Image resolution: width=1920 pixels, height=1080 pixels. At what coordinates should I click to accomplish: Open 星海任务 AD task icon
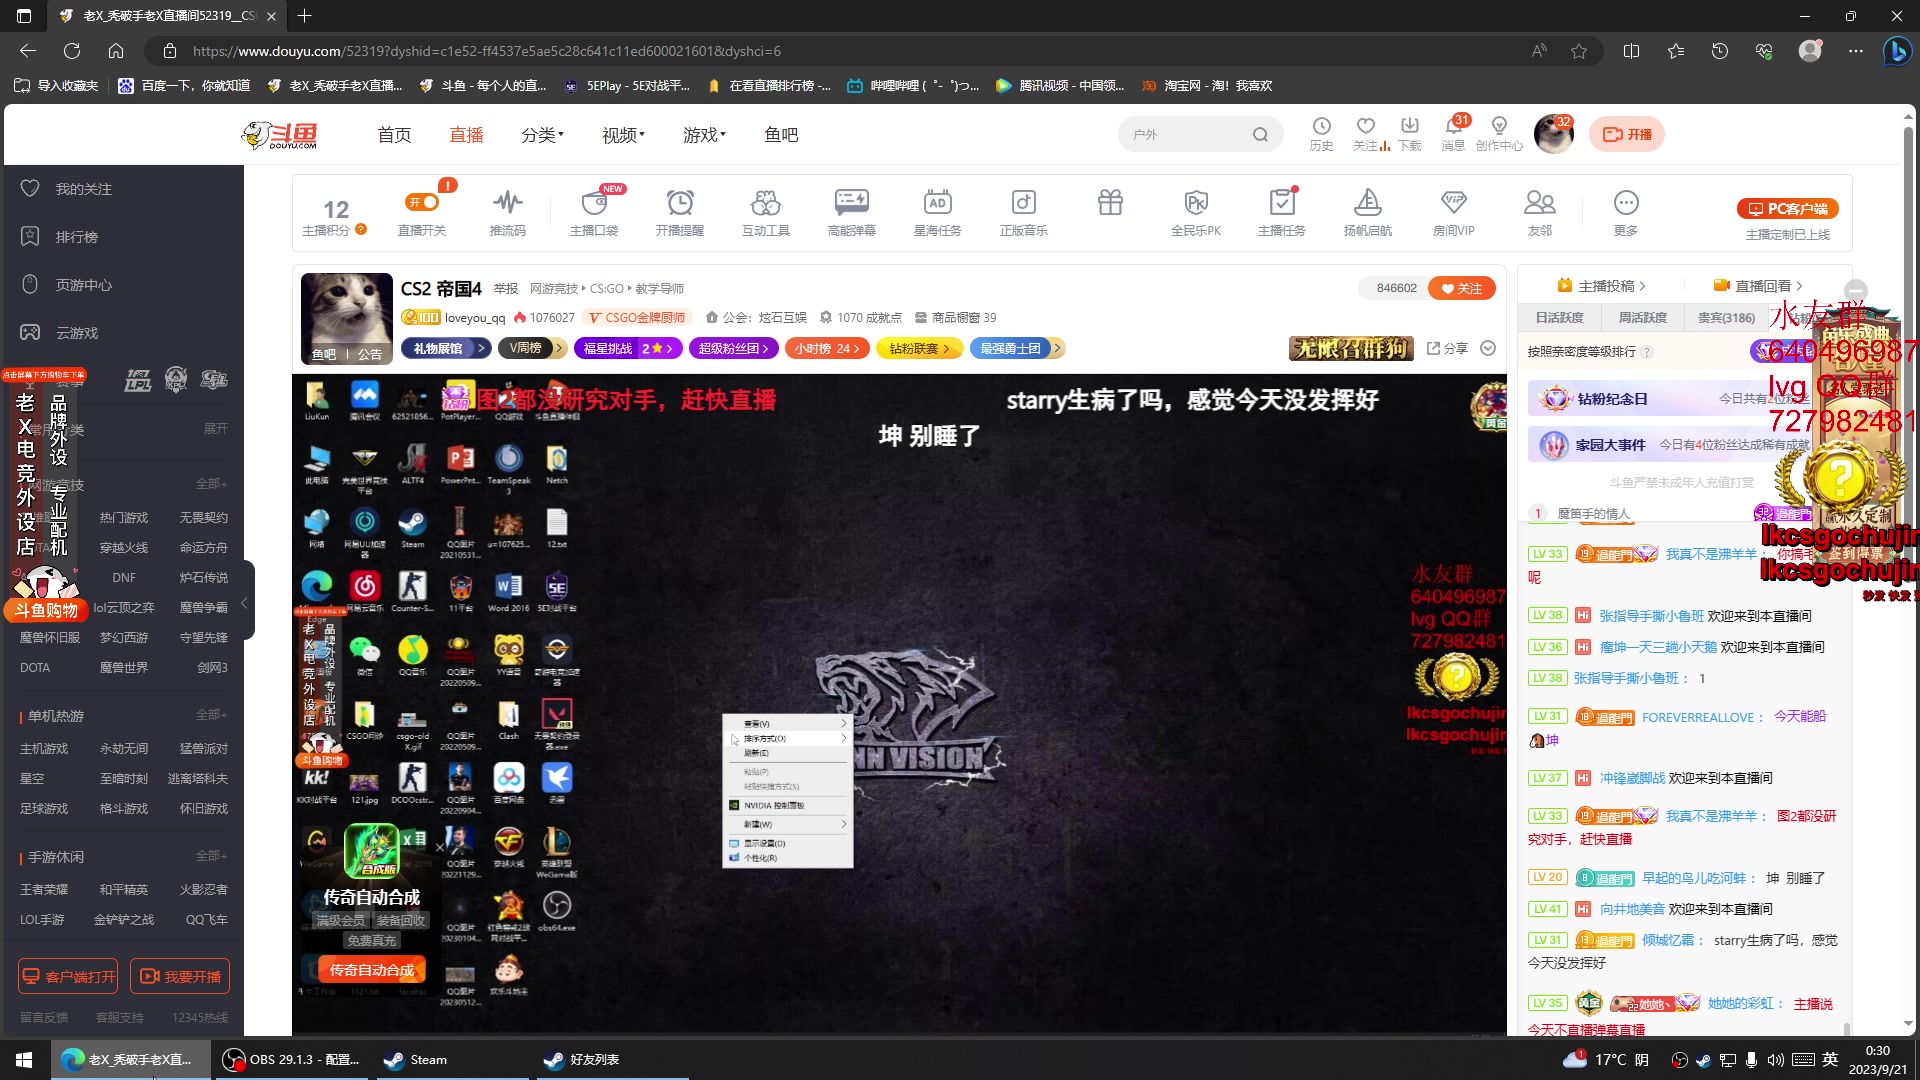click(938, 212)
